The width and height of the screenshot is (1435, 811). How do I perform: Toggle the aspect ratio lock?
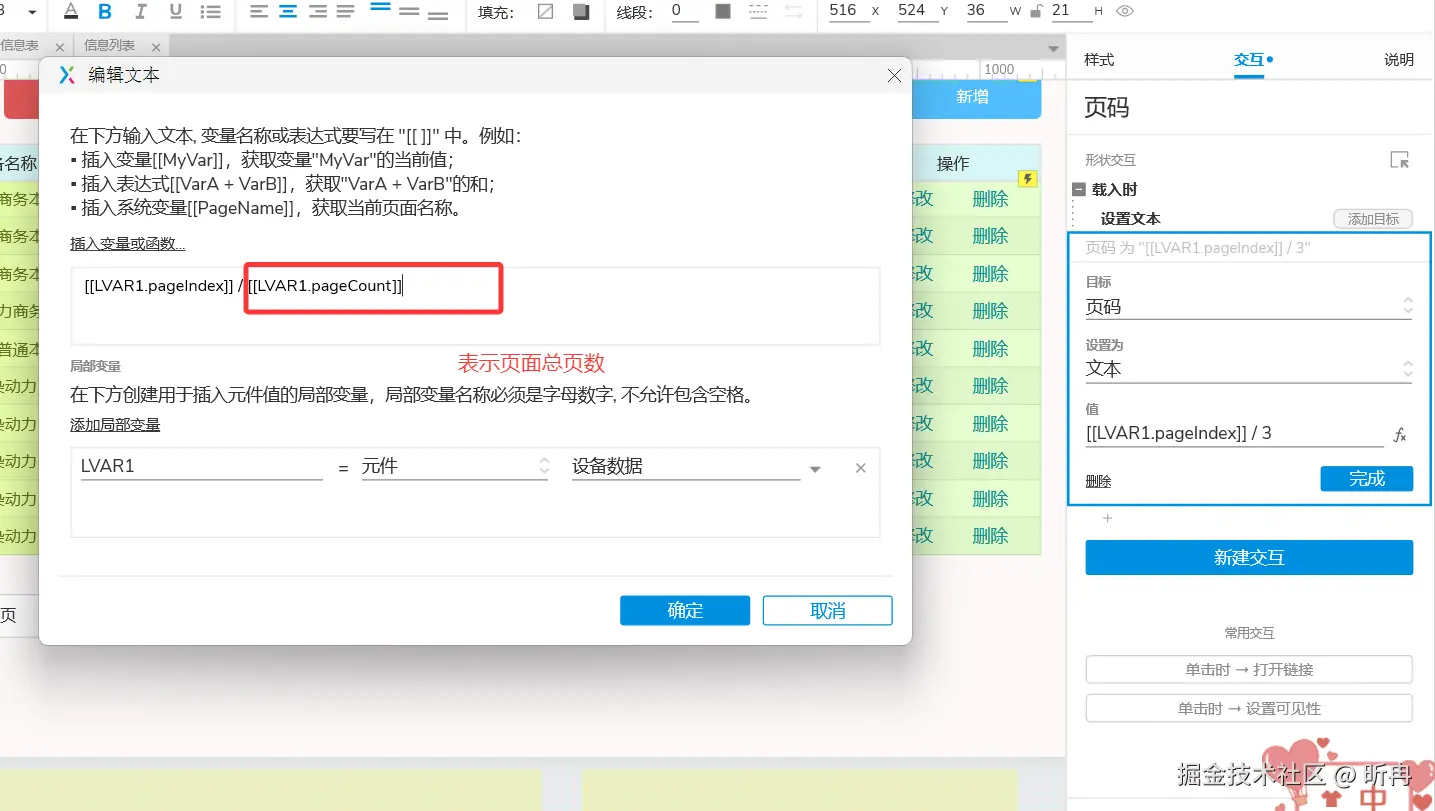pyautogui.click(x=1035, y=11)
